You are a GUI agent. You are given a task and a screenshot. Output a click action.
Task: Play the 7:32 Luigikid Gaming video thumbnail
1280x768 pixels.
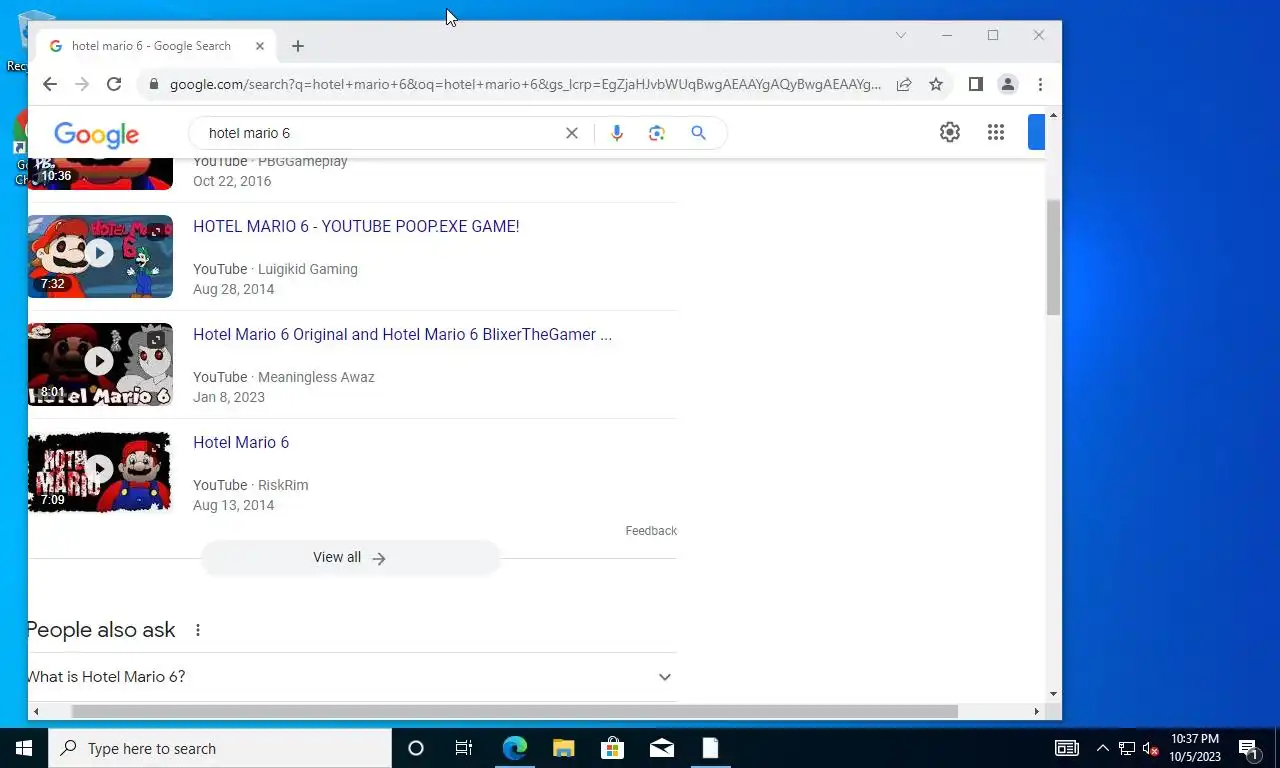[100, 256]
